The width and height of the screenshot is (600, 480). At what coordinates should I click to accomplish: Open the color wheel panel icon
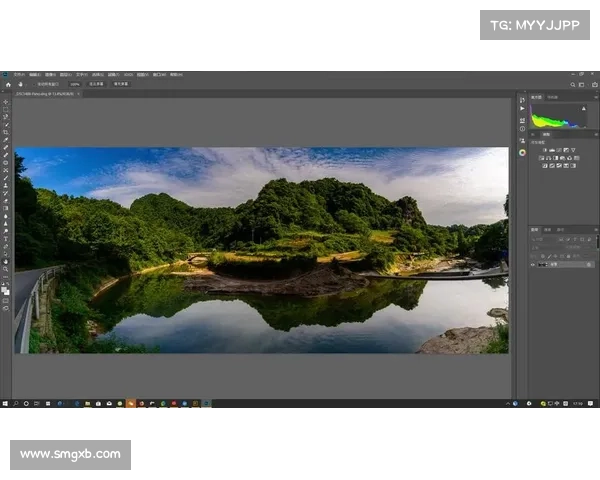tap(522, 152)
